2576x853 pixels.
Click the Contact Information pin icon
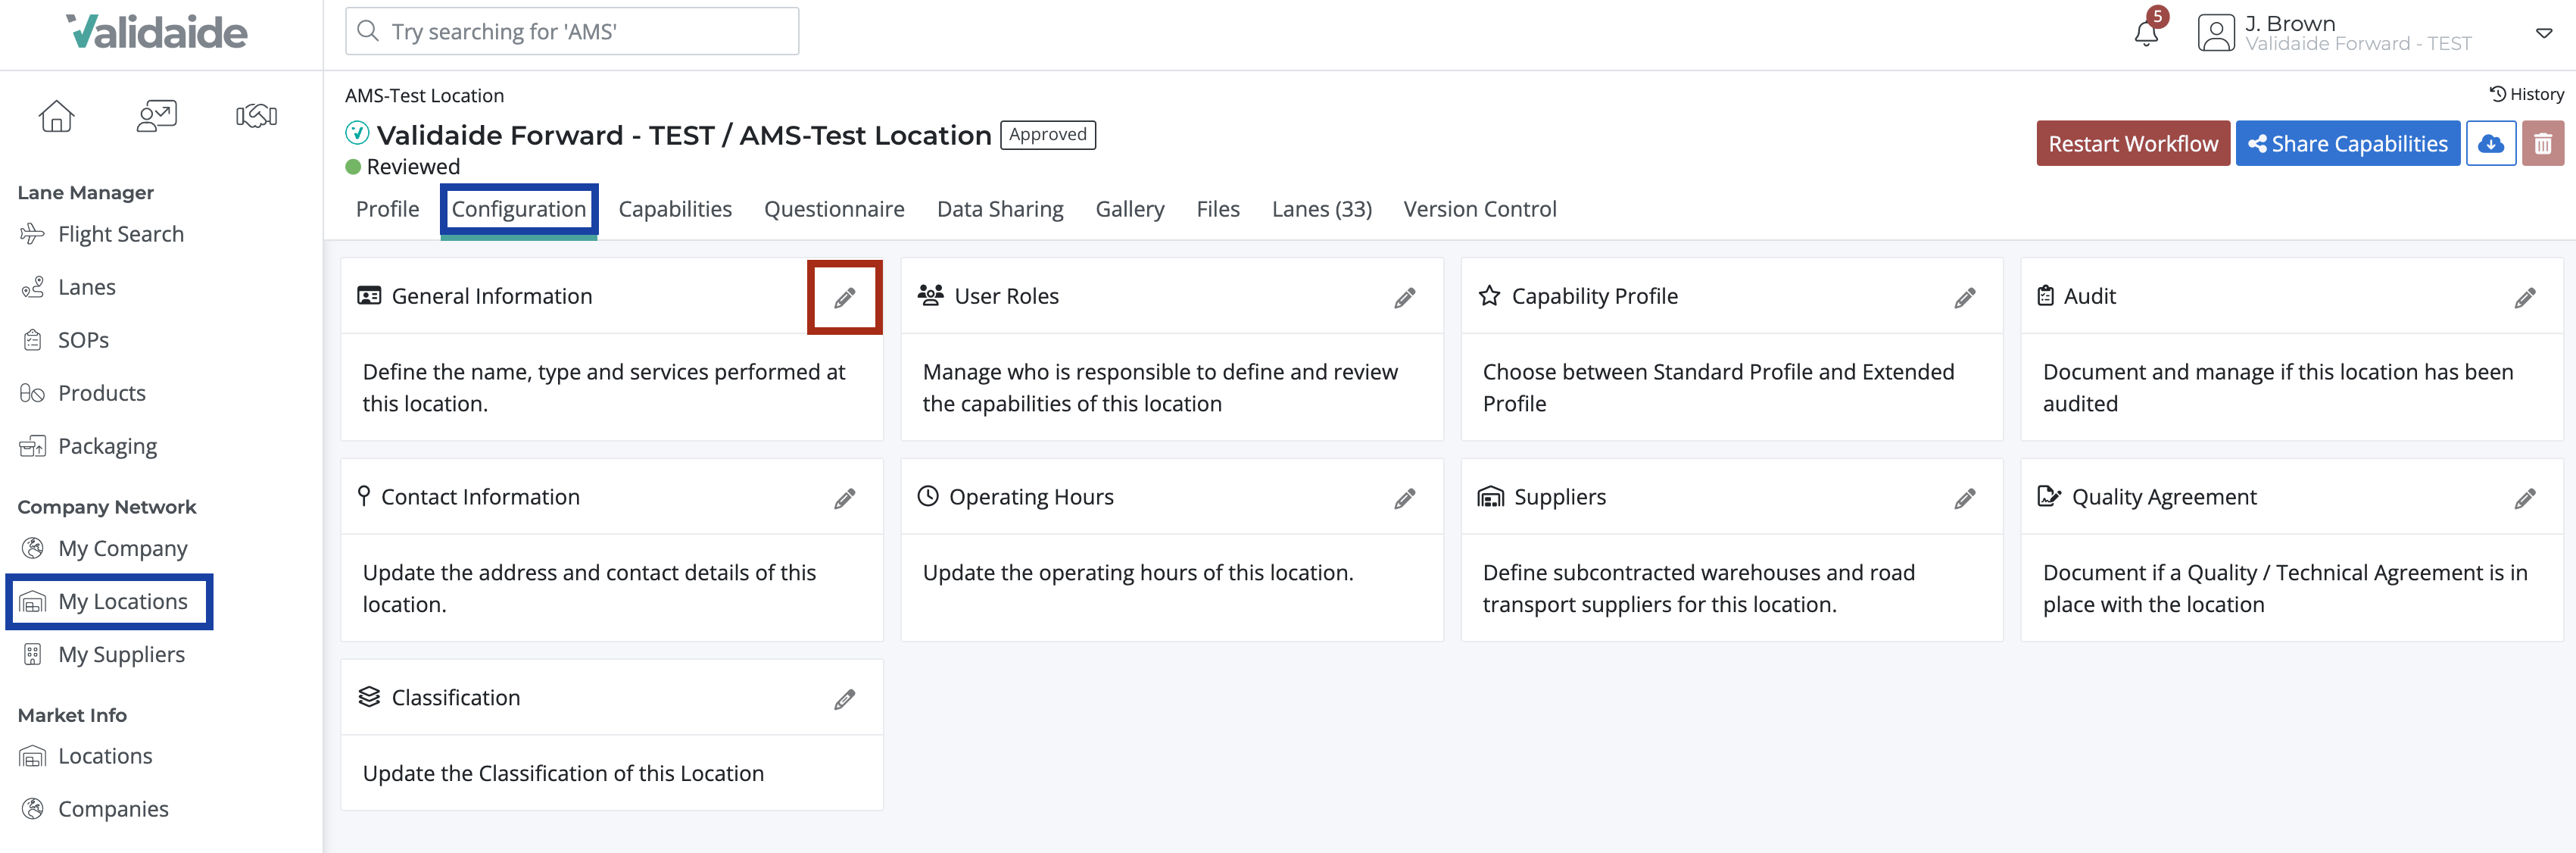click(364, 496)
